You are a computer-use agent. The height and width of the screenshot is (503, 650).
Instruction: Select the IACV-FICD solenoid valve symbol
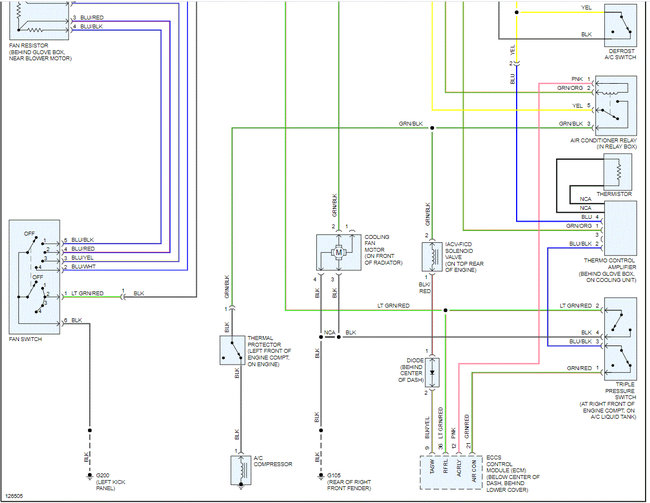point(432,257)
